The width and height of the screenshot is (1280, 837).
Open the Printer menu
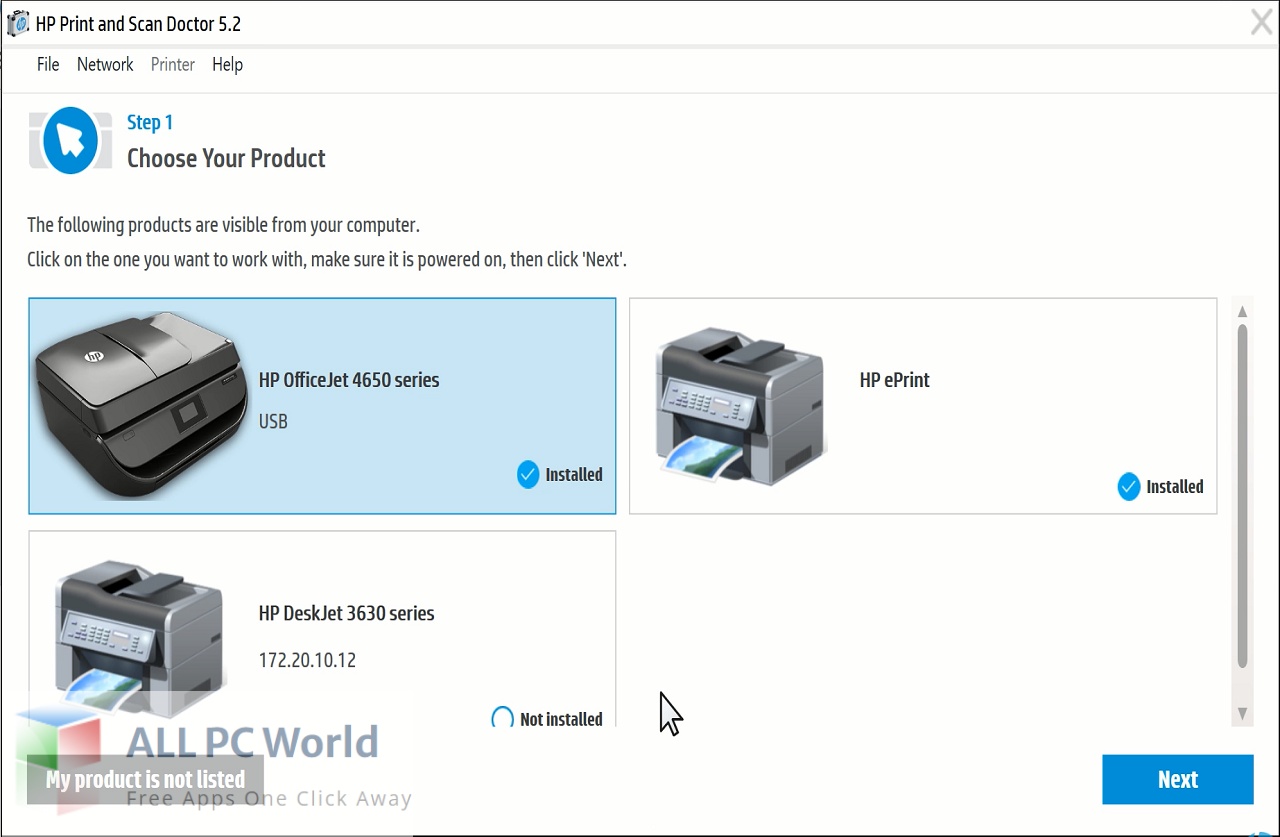click(173, 64)
